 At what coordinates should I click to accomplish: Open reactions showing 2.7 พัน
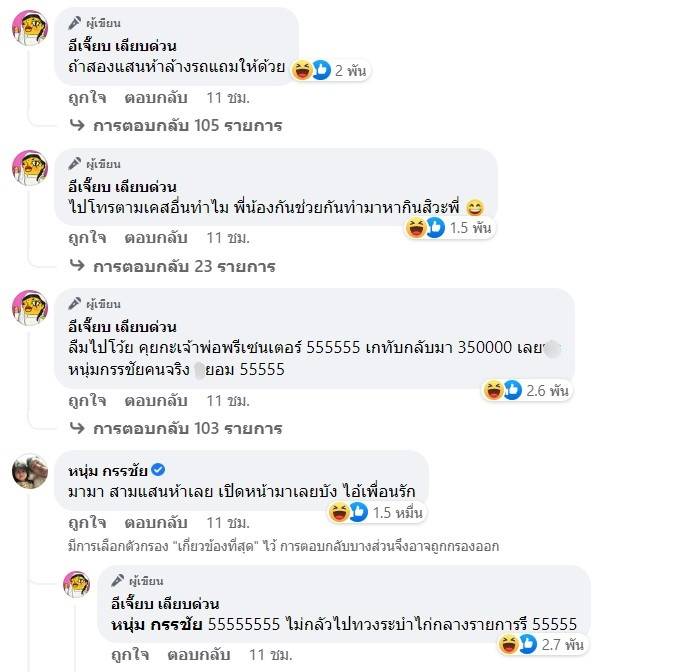coord(542,644)
